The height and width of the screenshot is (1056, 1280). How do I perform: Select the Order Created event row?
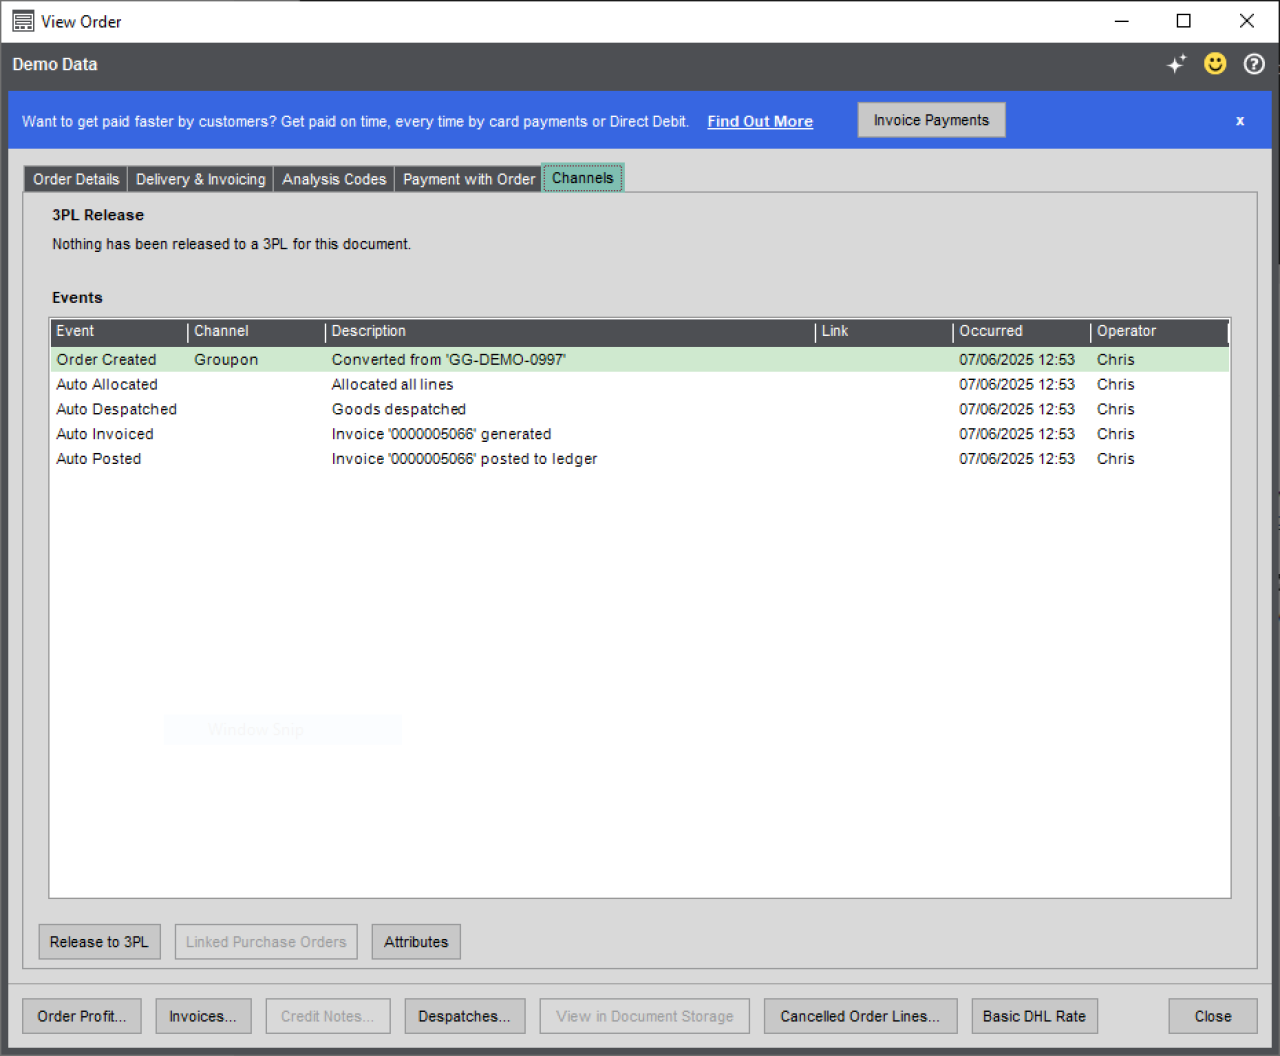pyautogui.click(x=640, y=360)
